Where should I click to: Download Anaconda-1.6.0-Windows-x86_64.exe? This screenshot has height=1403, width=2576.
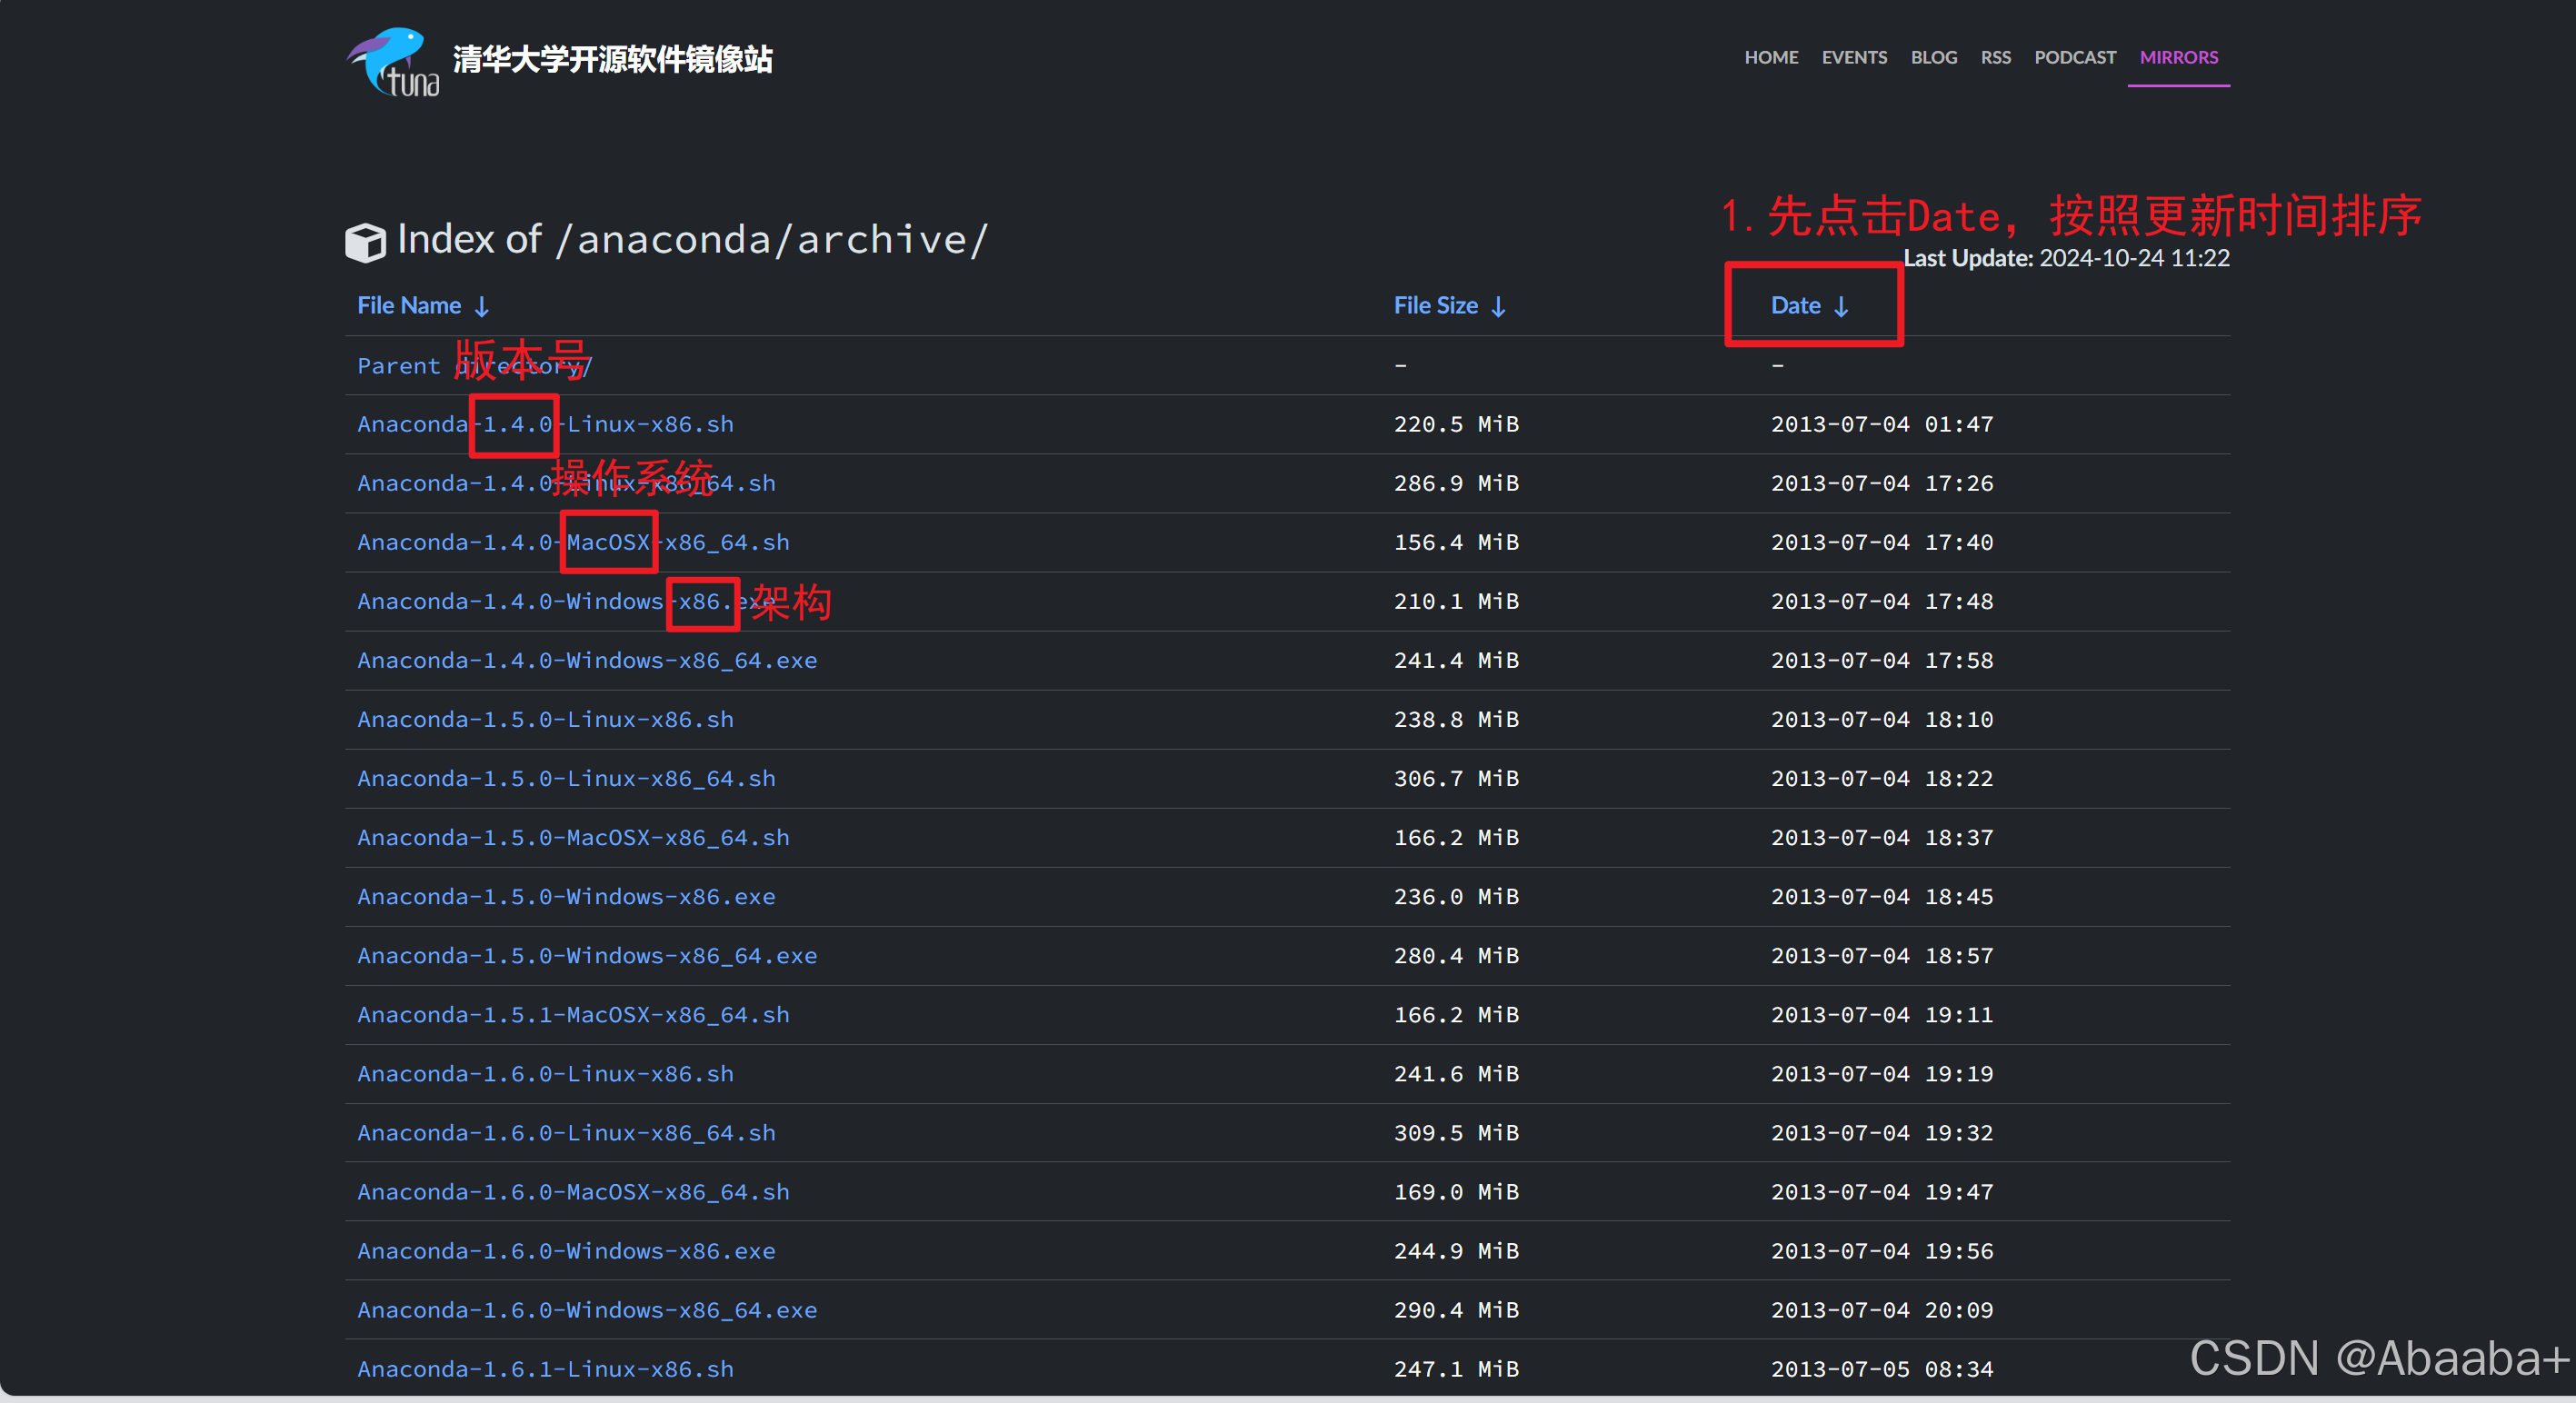pyautogui.click(x=587, y=1310)
